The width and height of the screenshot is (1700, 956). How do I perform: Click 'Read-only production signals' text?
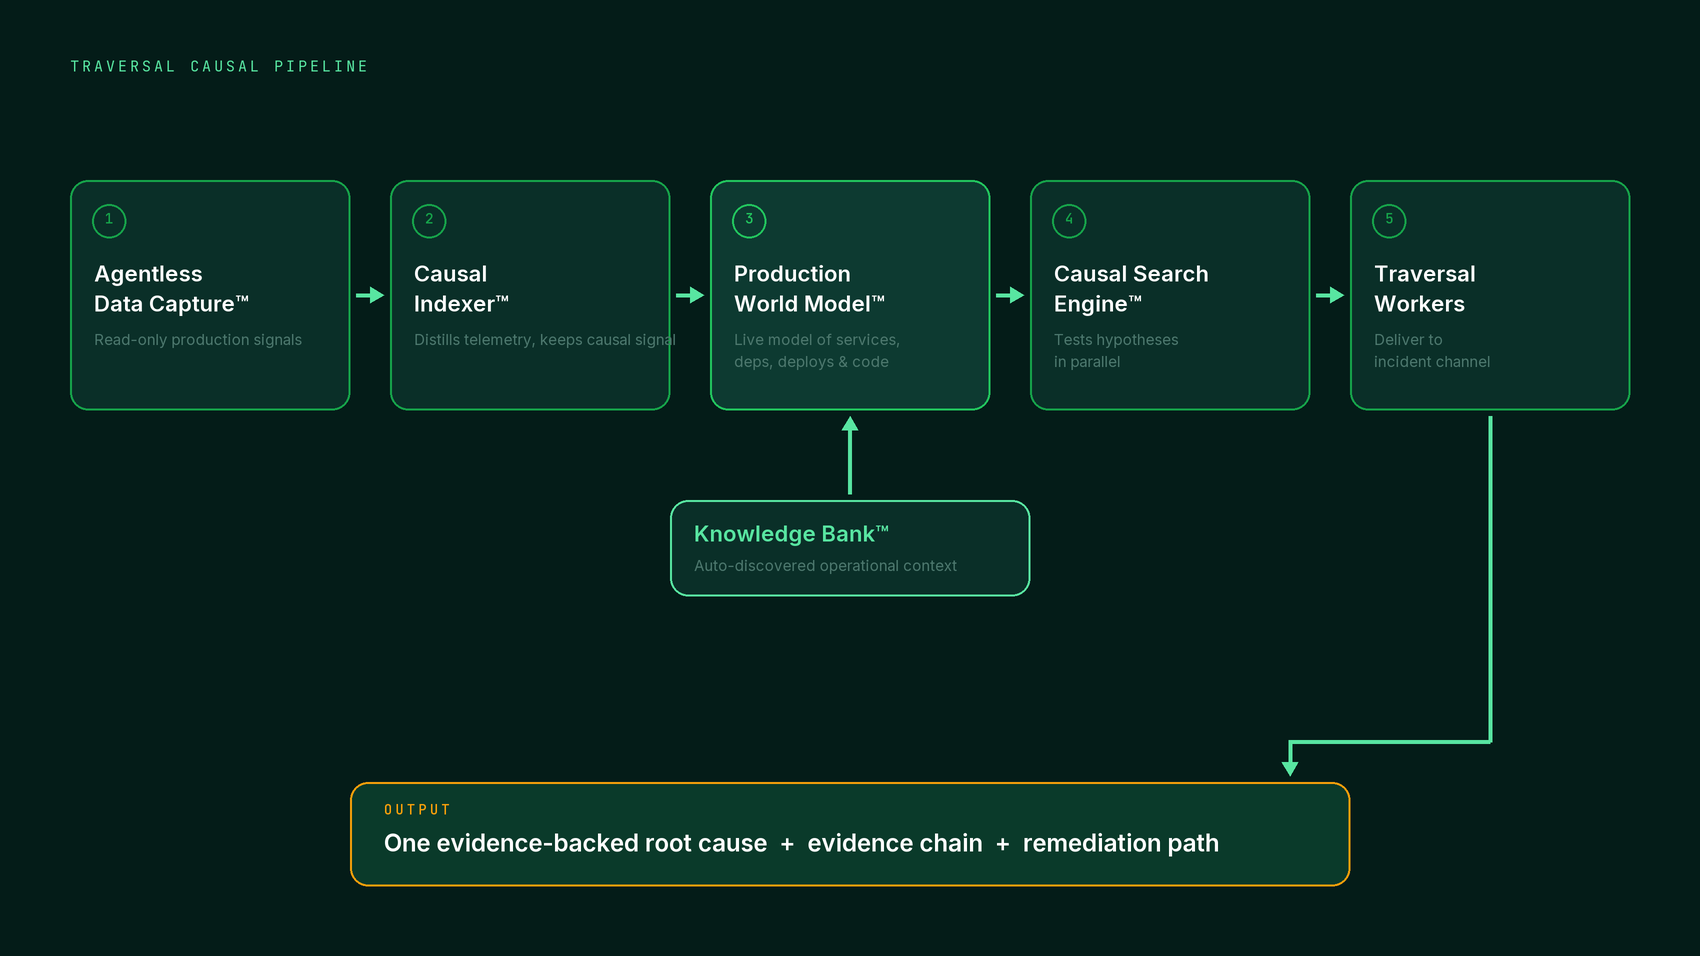pos(198,340)
